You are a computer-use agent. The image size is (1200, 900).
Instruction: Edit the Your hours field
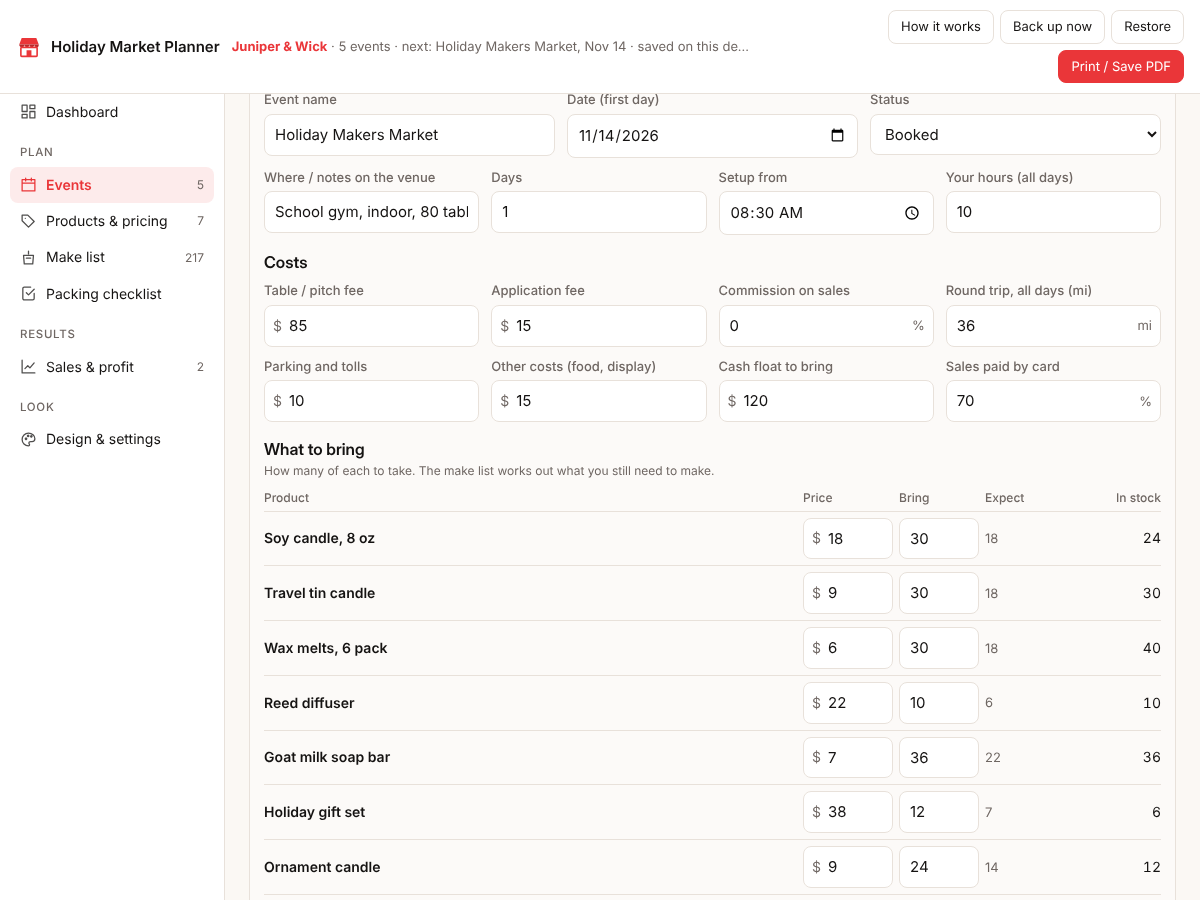[1053, 212]
